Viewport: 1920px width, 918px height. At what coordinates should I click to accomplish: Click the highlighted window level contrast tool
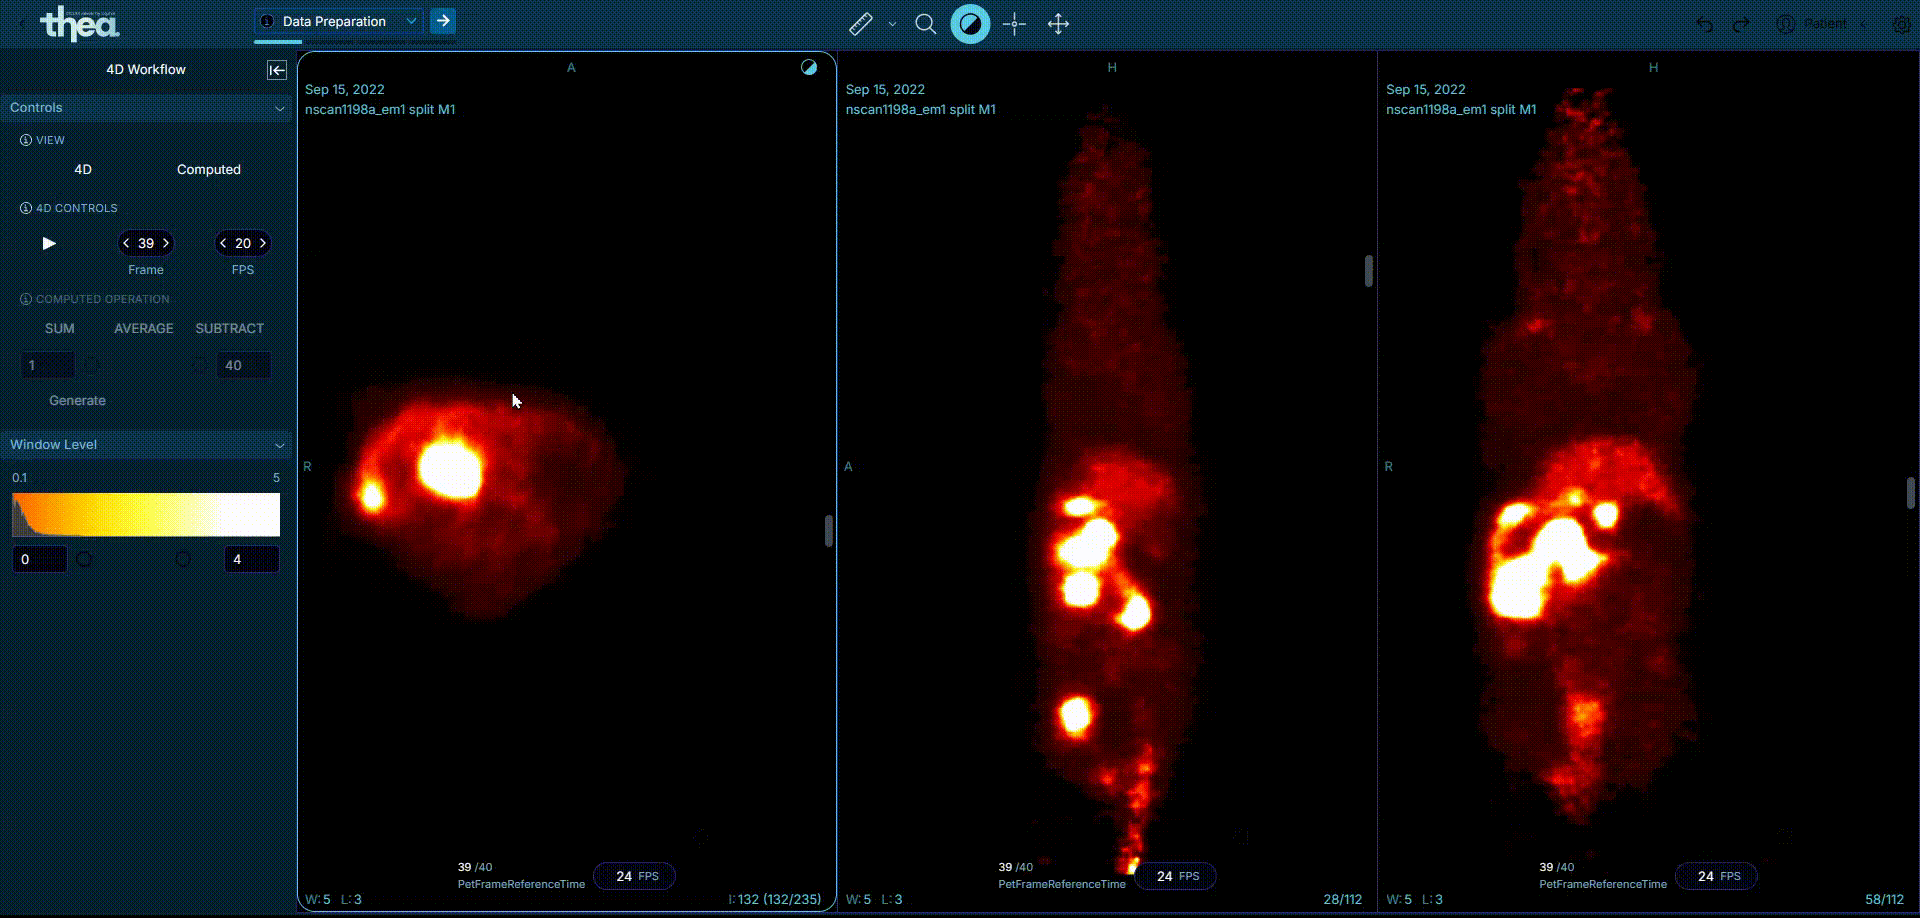click(969, 24)
